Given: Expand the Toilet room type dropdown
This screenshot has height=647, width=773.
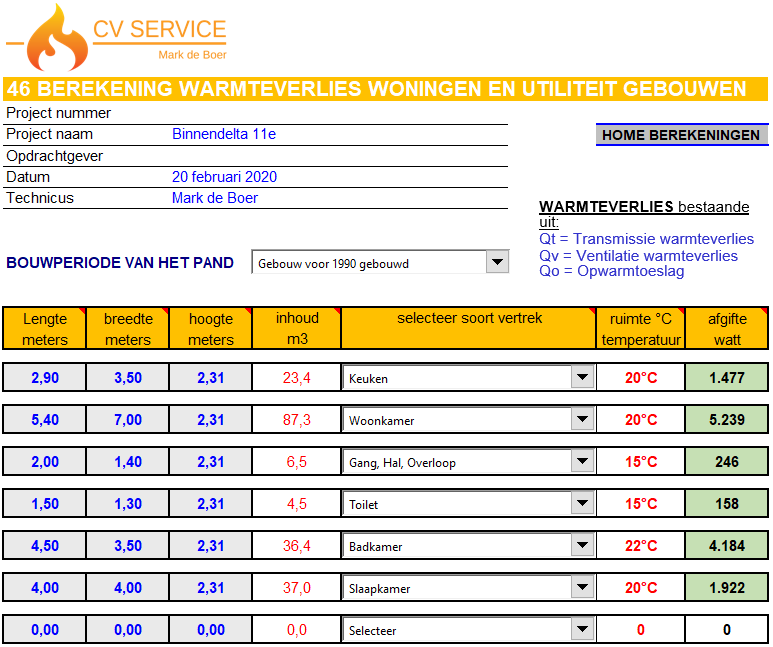Looking at the screenshot, I should pos(582,503).
